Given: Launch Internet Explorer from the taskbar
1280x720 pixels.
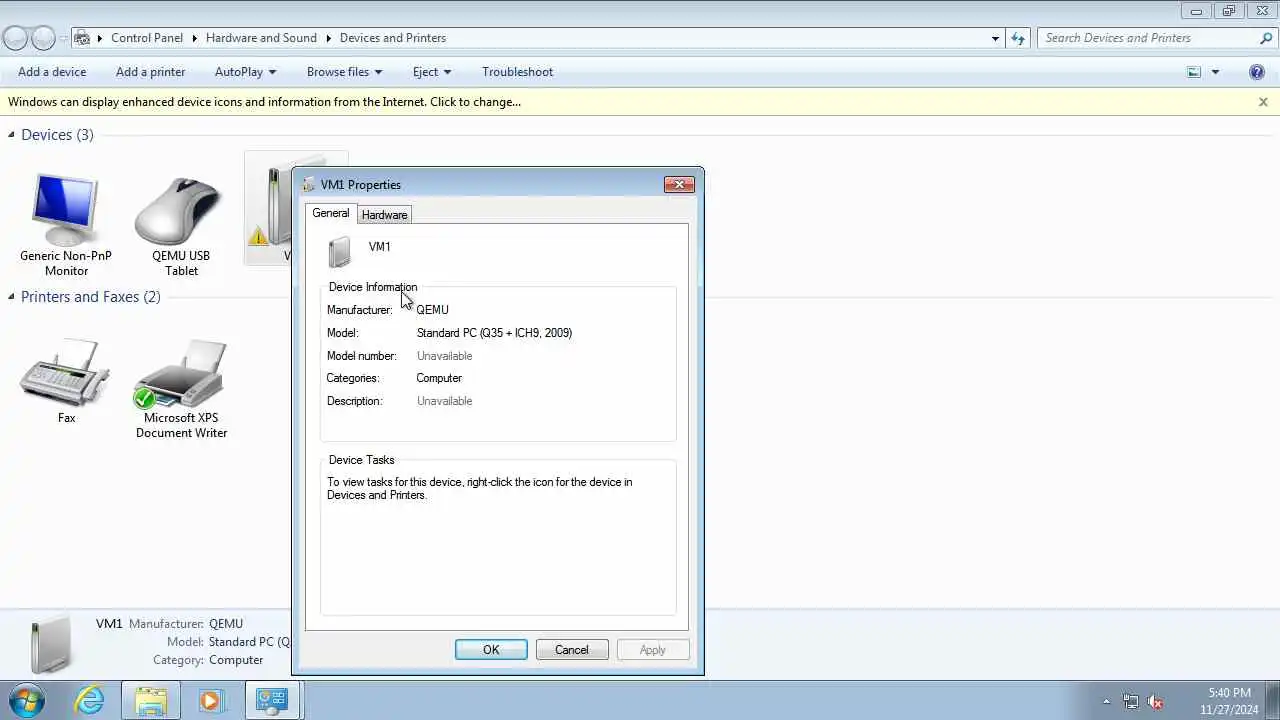Looking at the screenshot, I should [x=90, y=700].
